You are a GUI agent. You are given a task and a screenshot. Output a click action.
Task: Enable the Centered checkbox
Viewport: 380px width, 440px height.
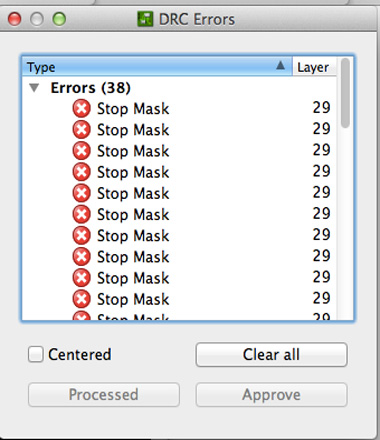36,354
